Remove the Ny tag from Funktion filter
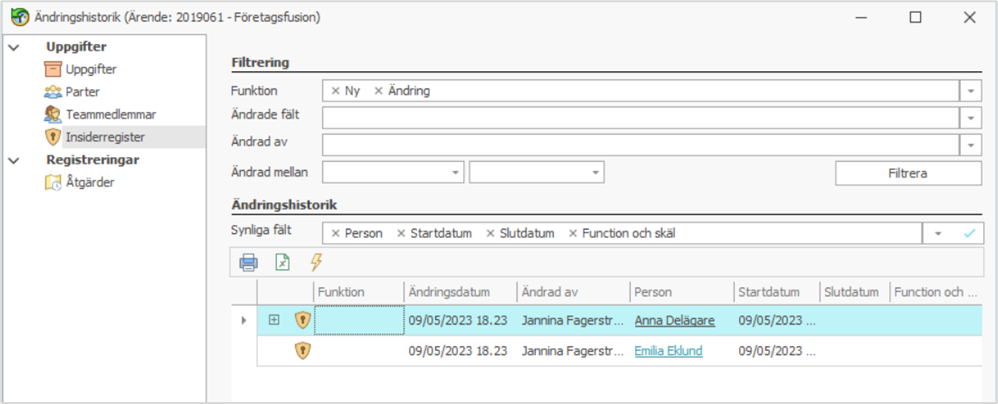This screenshot has width=998, height=404. pos(335,91)
